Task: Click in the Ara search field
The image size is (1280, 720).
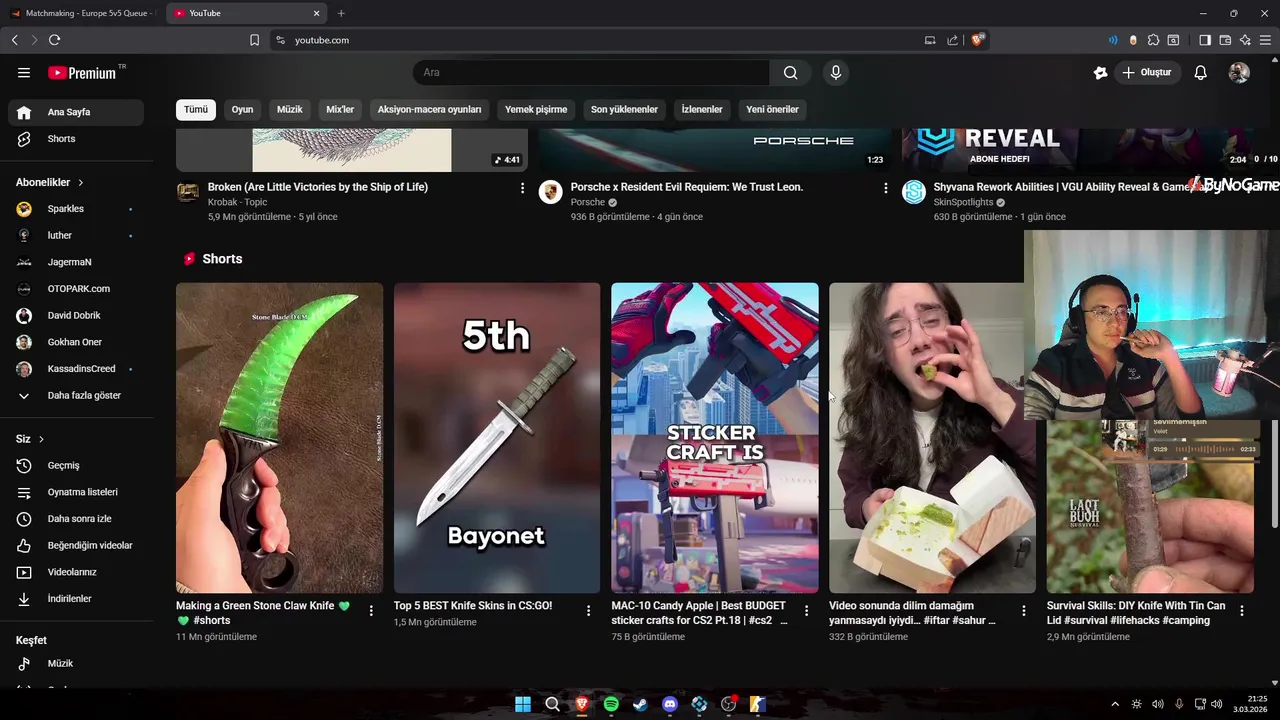Action: pos(591,72)
